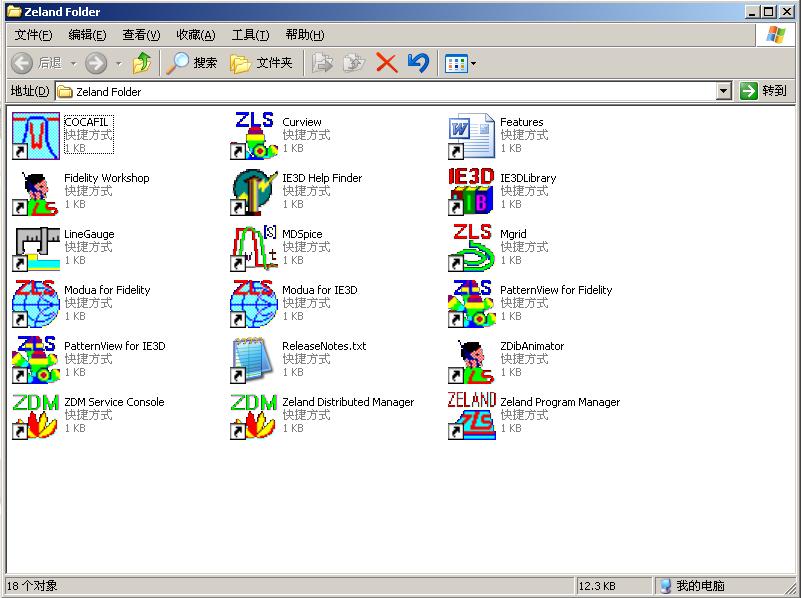
Task: Click the Zeland Program Manager label
Action: click(560, 402)
